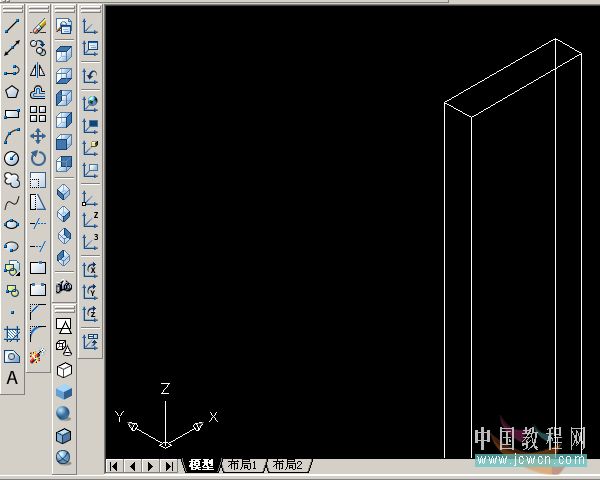Switch to the 模型 model tab

(200, 466)
